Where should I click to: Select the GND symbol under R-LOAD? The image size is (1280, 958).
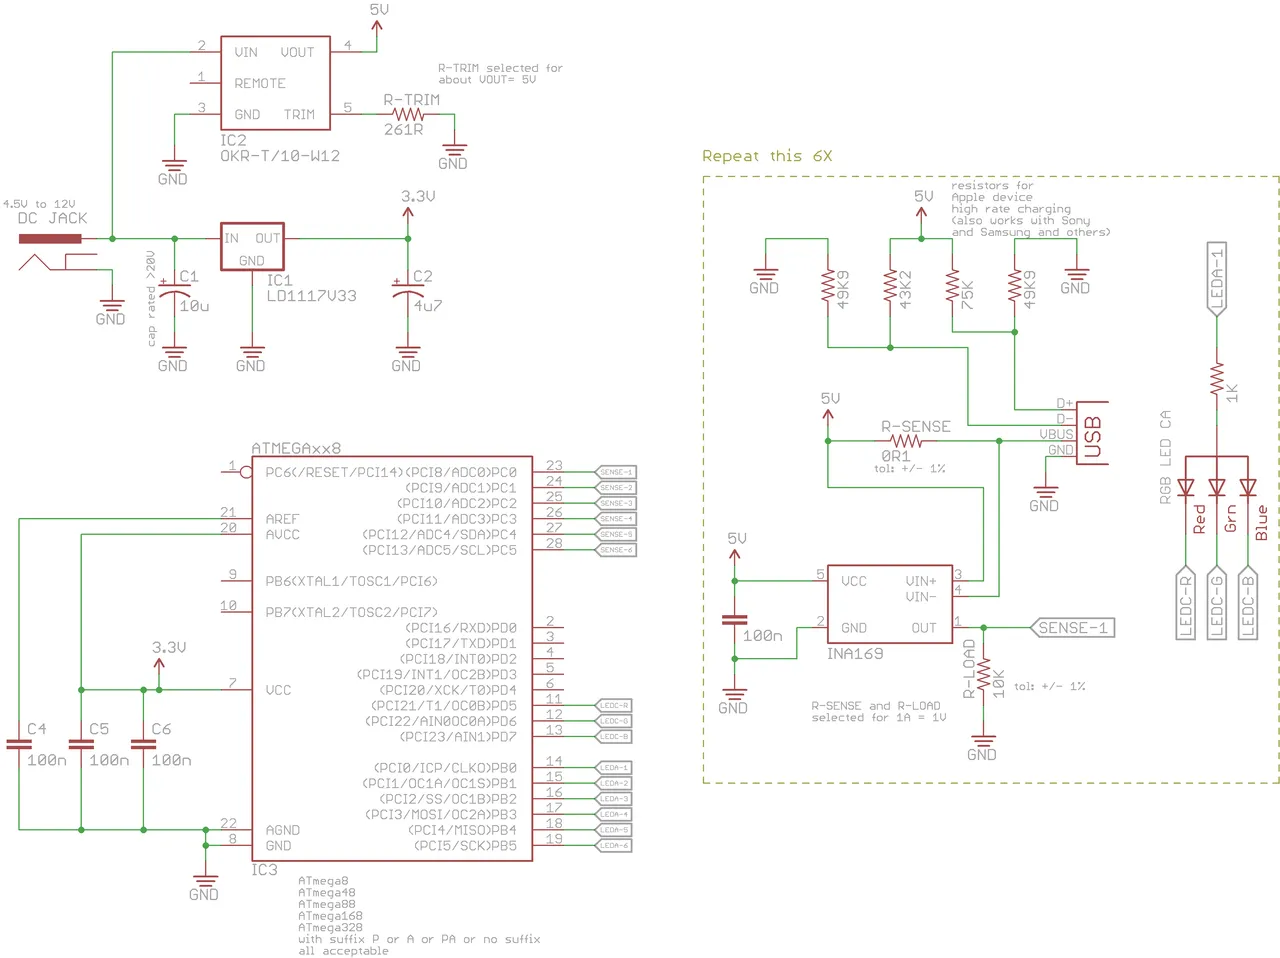(x=982, y=741)
